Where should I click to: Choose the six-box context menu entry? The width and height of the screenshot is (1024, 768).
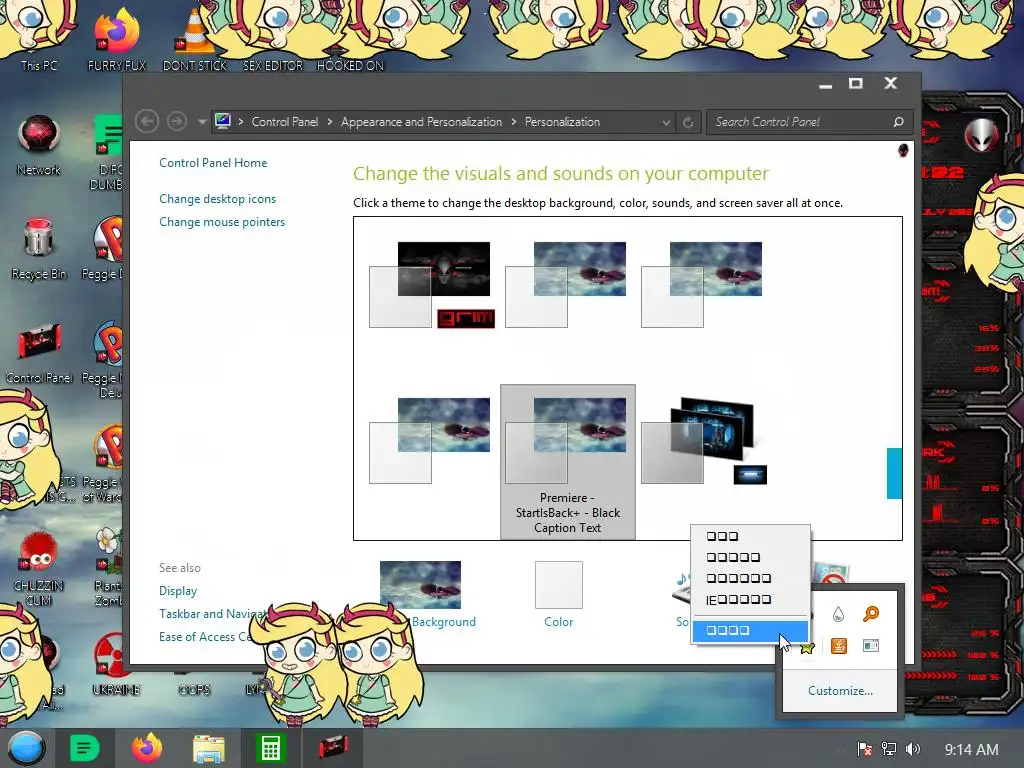(750, 578)
